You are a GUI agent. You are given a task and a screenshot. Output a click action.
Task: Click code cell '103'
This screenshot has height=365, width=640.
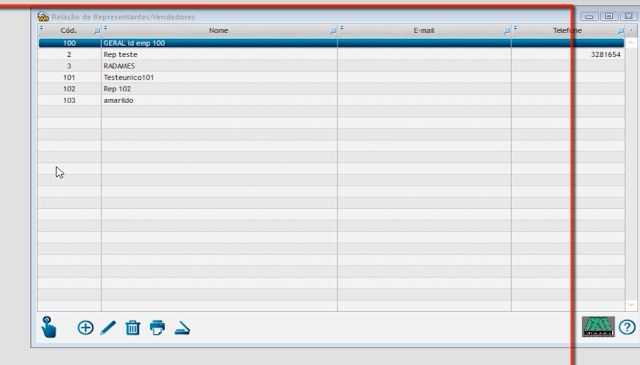(69, 100)
